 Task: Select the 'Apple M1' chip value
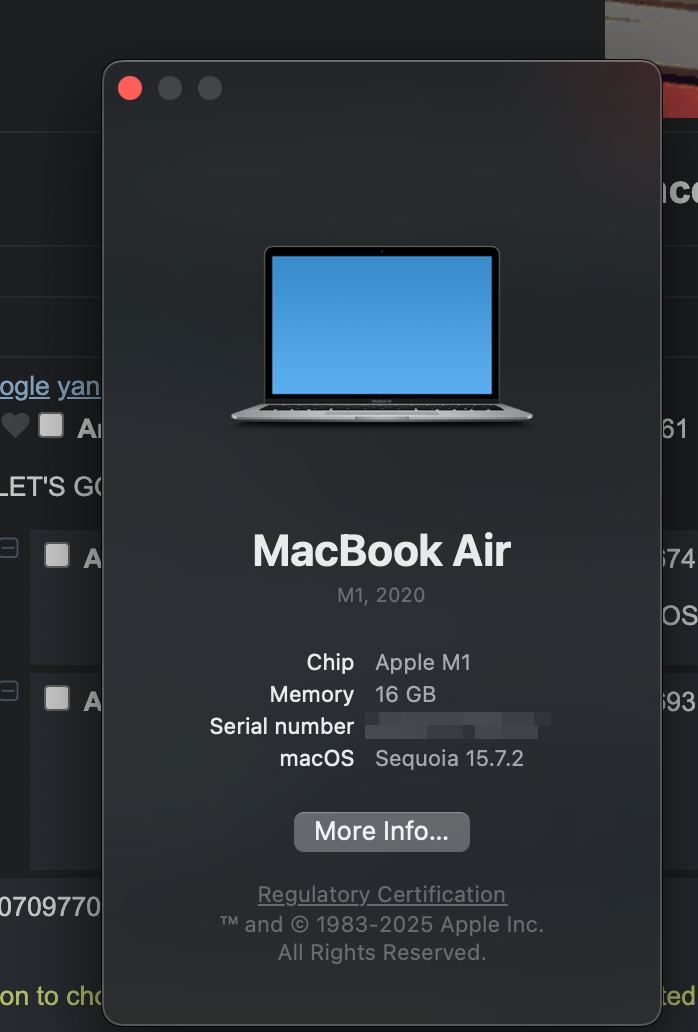[x=423, y=662]
